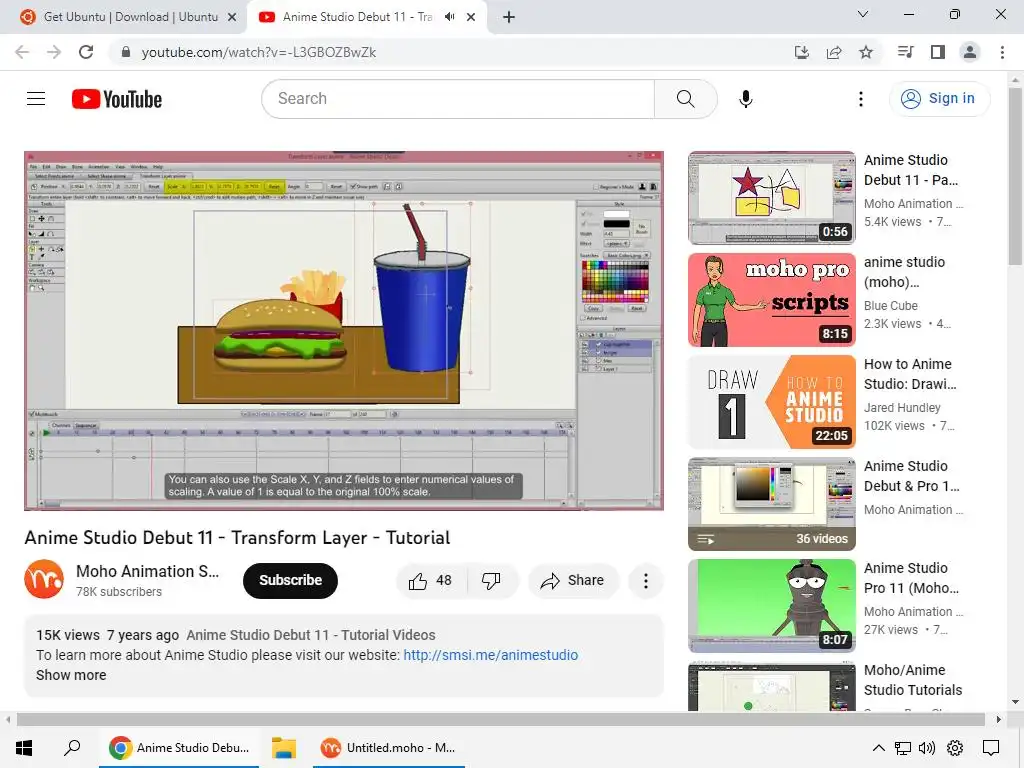Go back in browser history
Screen dimensions: 1024x768
click(x=22, y=52)
